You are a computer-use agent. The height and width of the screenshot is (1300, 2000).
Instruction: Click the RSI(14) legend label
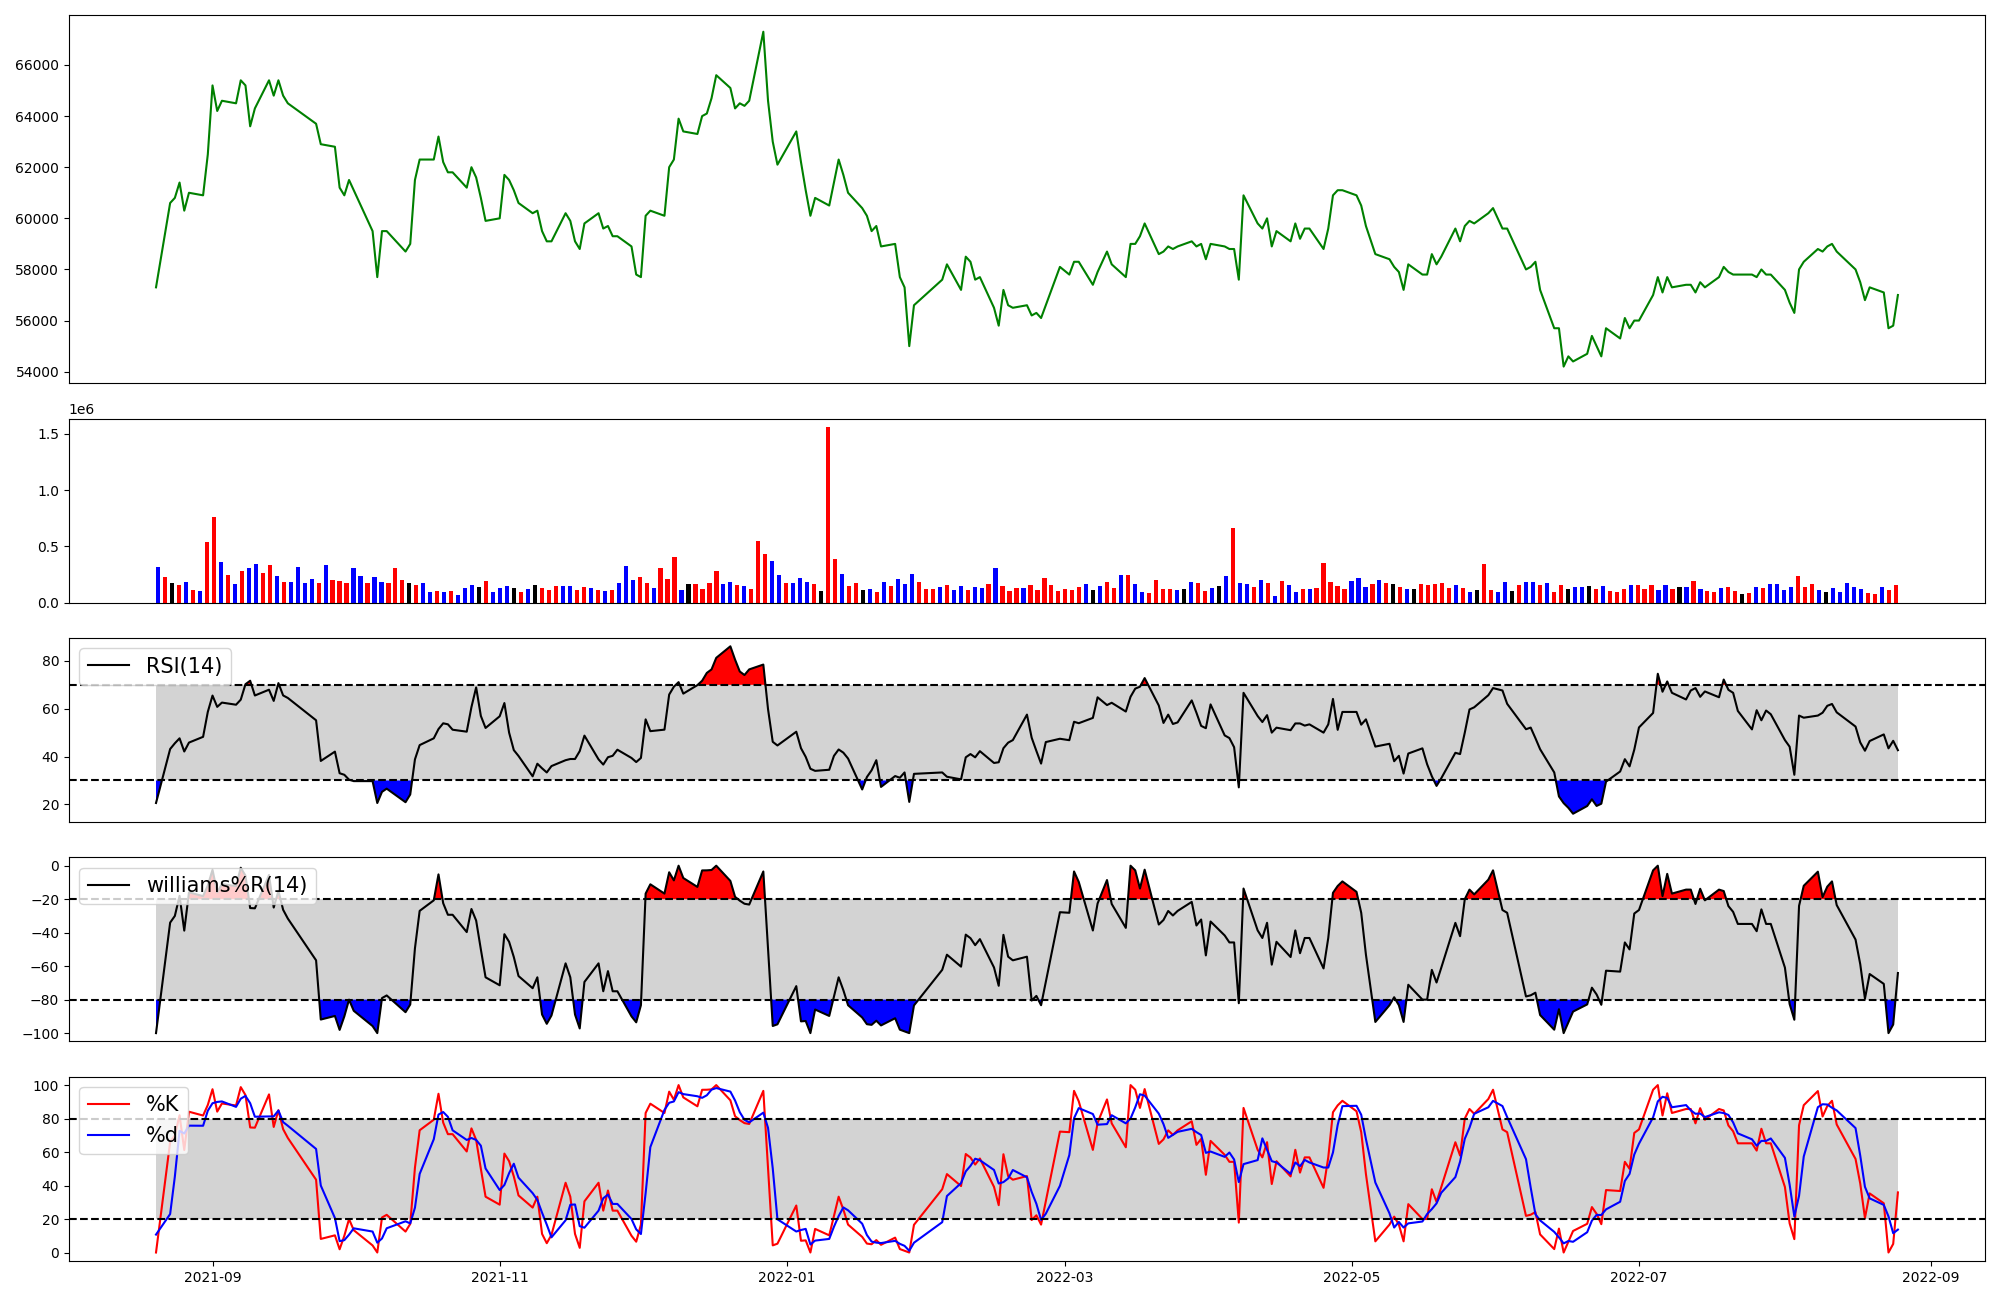tap(184, 666)
